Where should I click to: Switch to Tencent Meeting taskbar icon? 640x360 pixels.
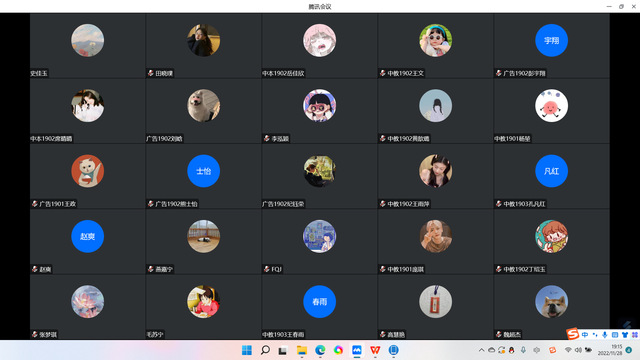click(x=357, y=350)
